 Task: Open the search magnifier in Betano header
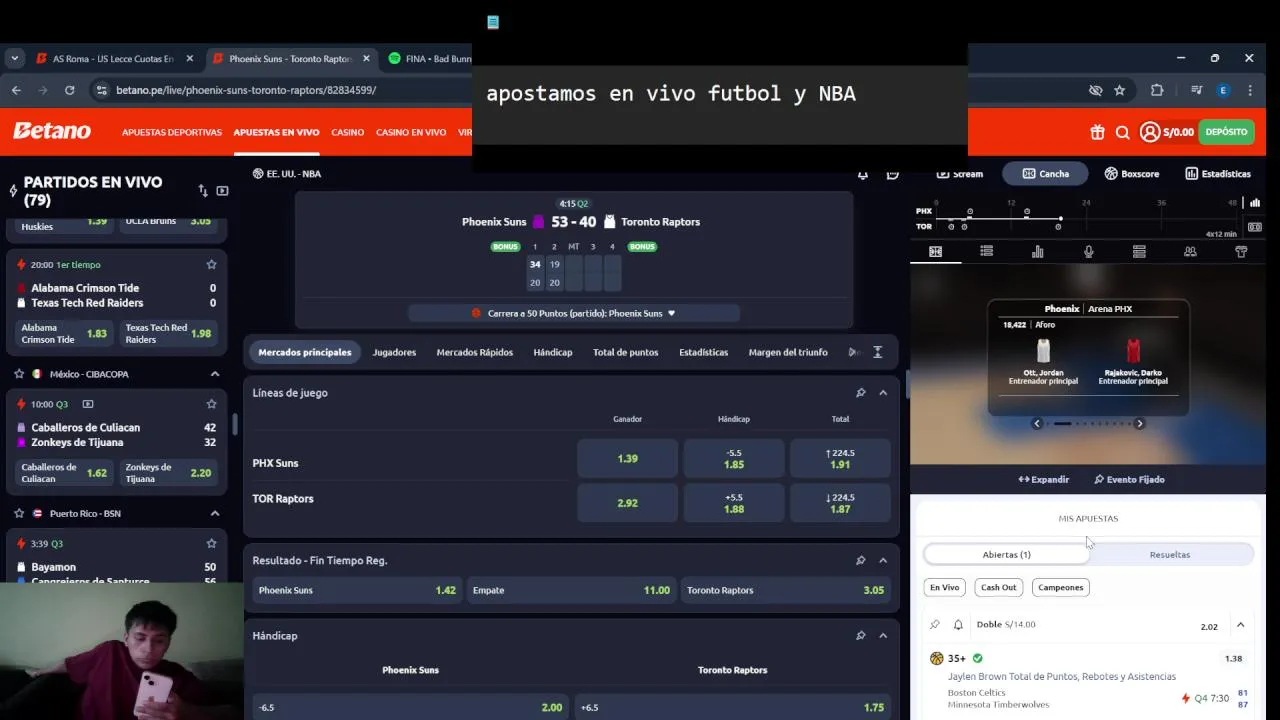[x=1122, y=132]
